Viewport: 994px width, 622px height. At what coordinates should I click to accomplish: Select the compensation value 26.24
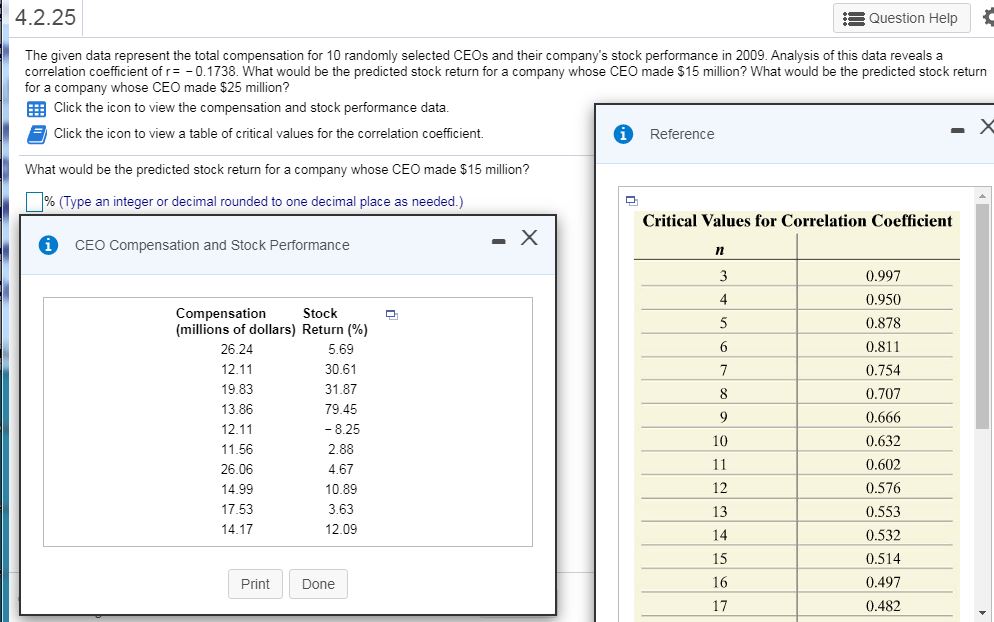(x=237, y=349)
